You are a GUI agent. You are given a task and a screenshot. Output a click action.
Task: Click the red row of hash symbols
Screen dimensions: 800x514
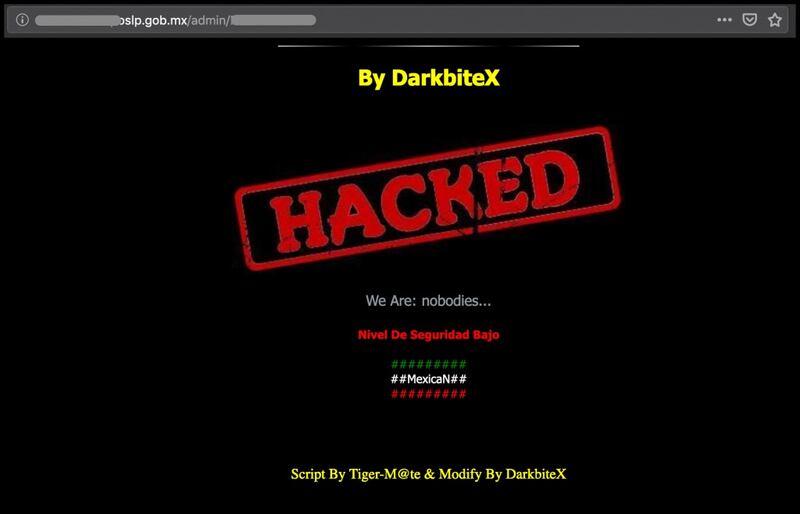pyautogui.click(x=429, y=394)
